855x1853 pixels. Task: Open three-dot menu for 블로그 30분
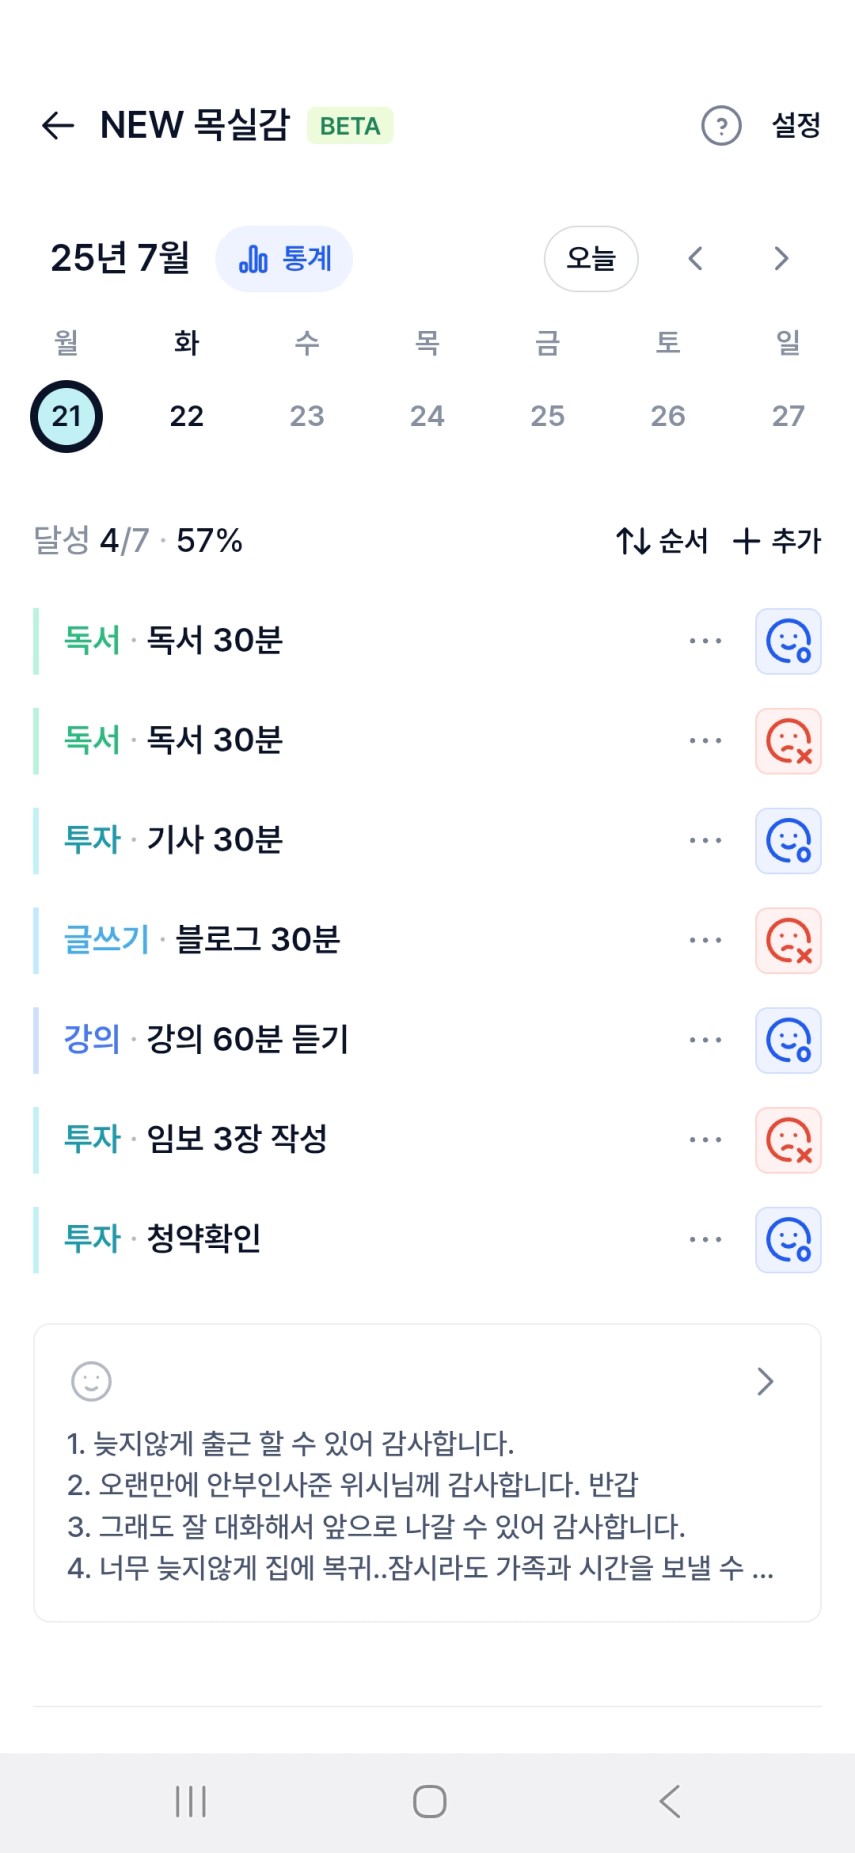(x=705, y=940)
